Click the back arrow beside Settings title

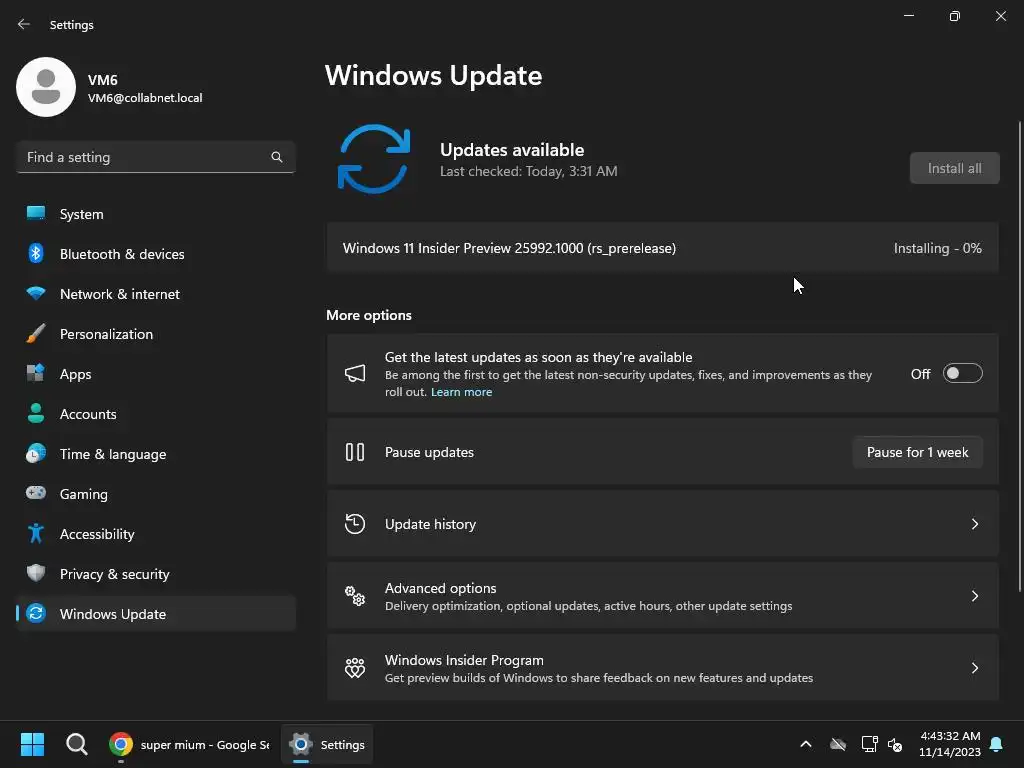click(24, 24)
